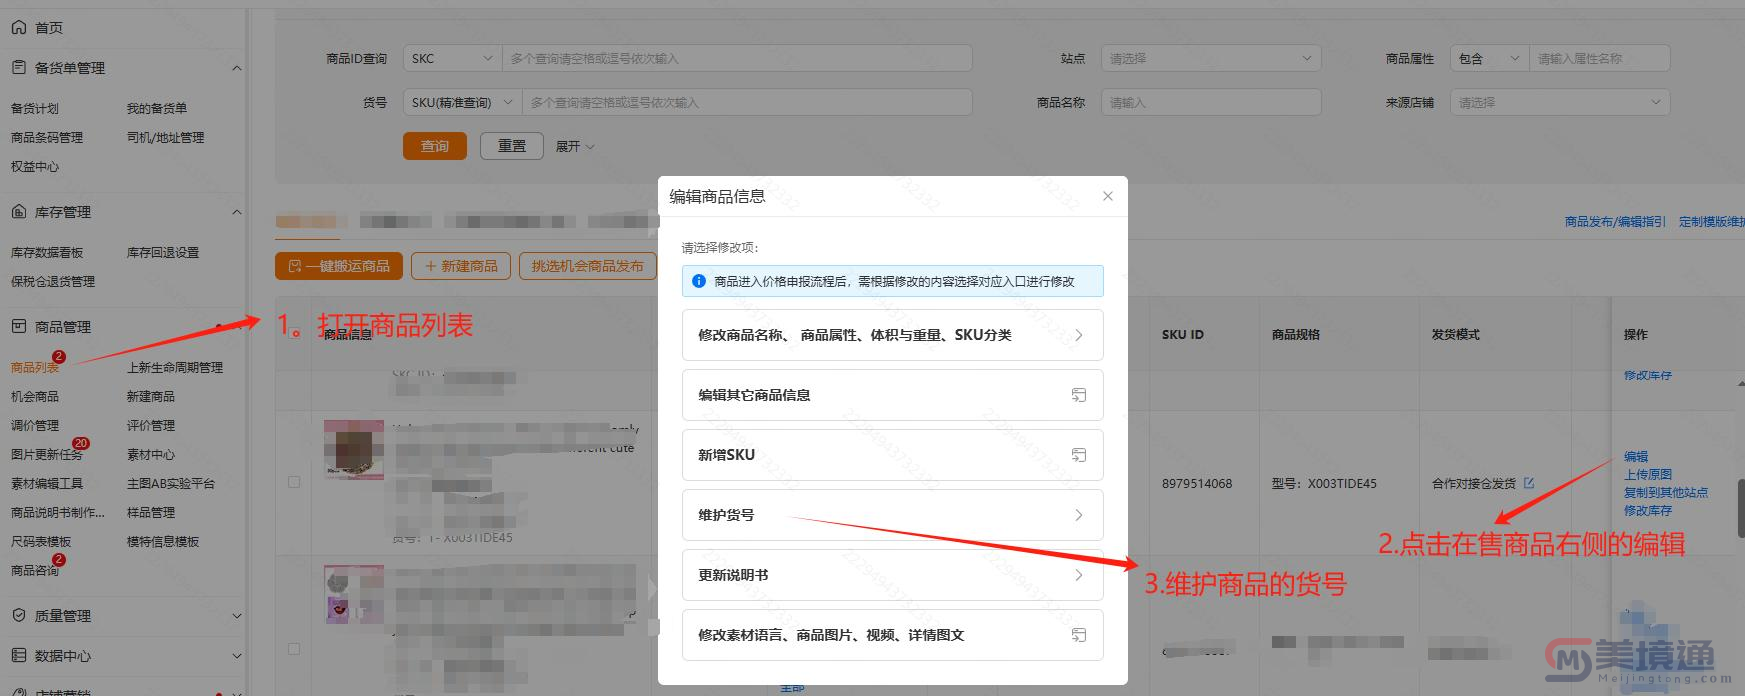
Task: Open the 站点 select dropdown
Action: pos(1211,58)
